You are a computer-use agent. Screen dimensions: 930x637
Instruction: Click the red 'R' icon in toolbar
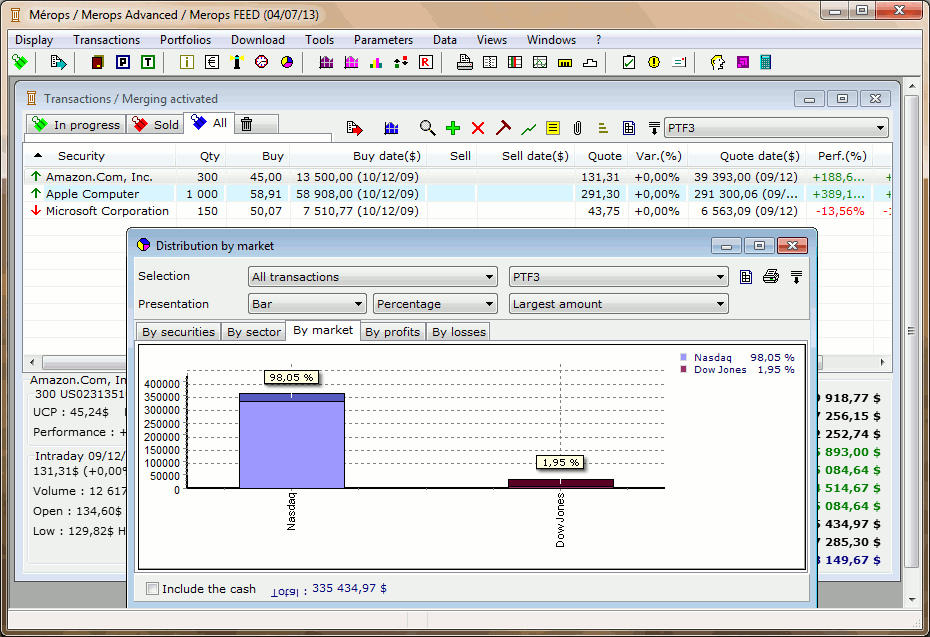point(426,62)
